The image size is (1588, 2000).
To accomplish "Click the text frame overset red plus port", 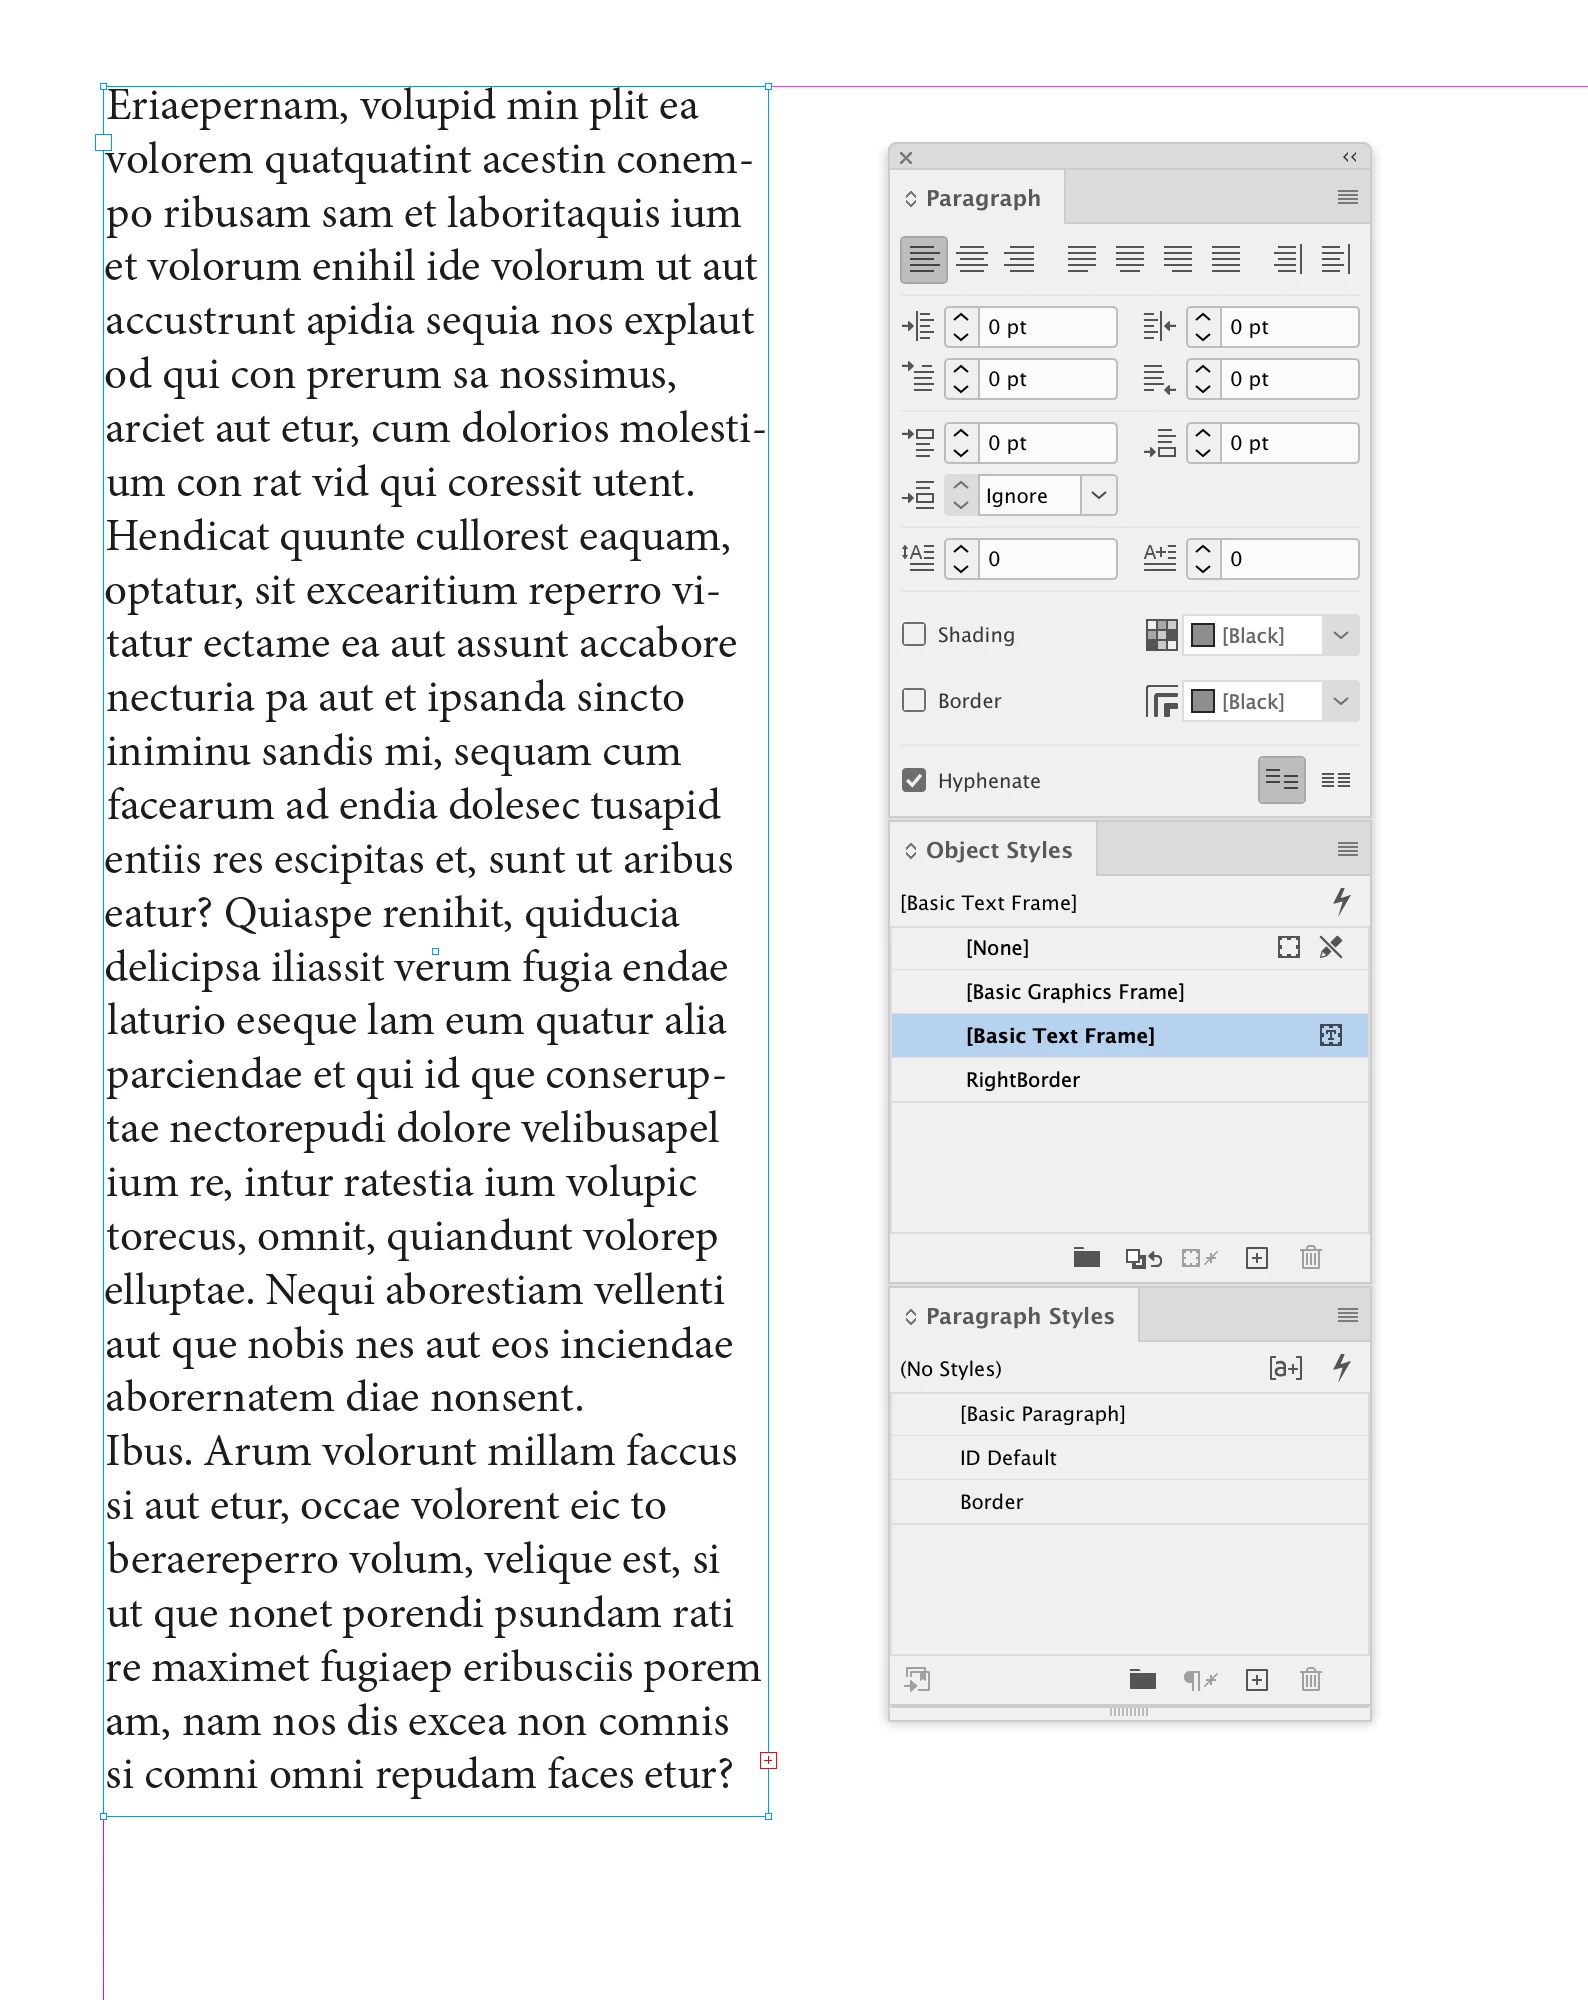I will click(x=768, y=1760).
